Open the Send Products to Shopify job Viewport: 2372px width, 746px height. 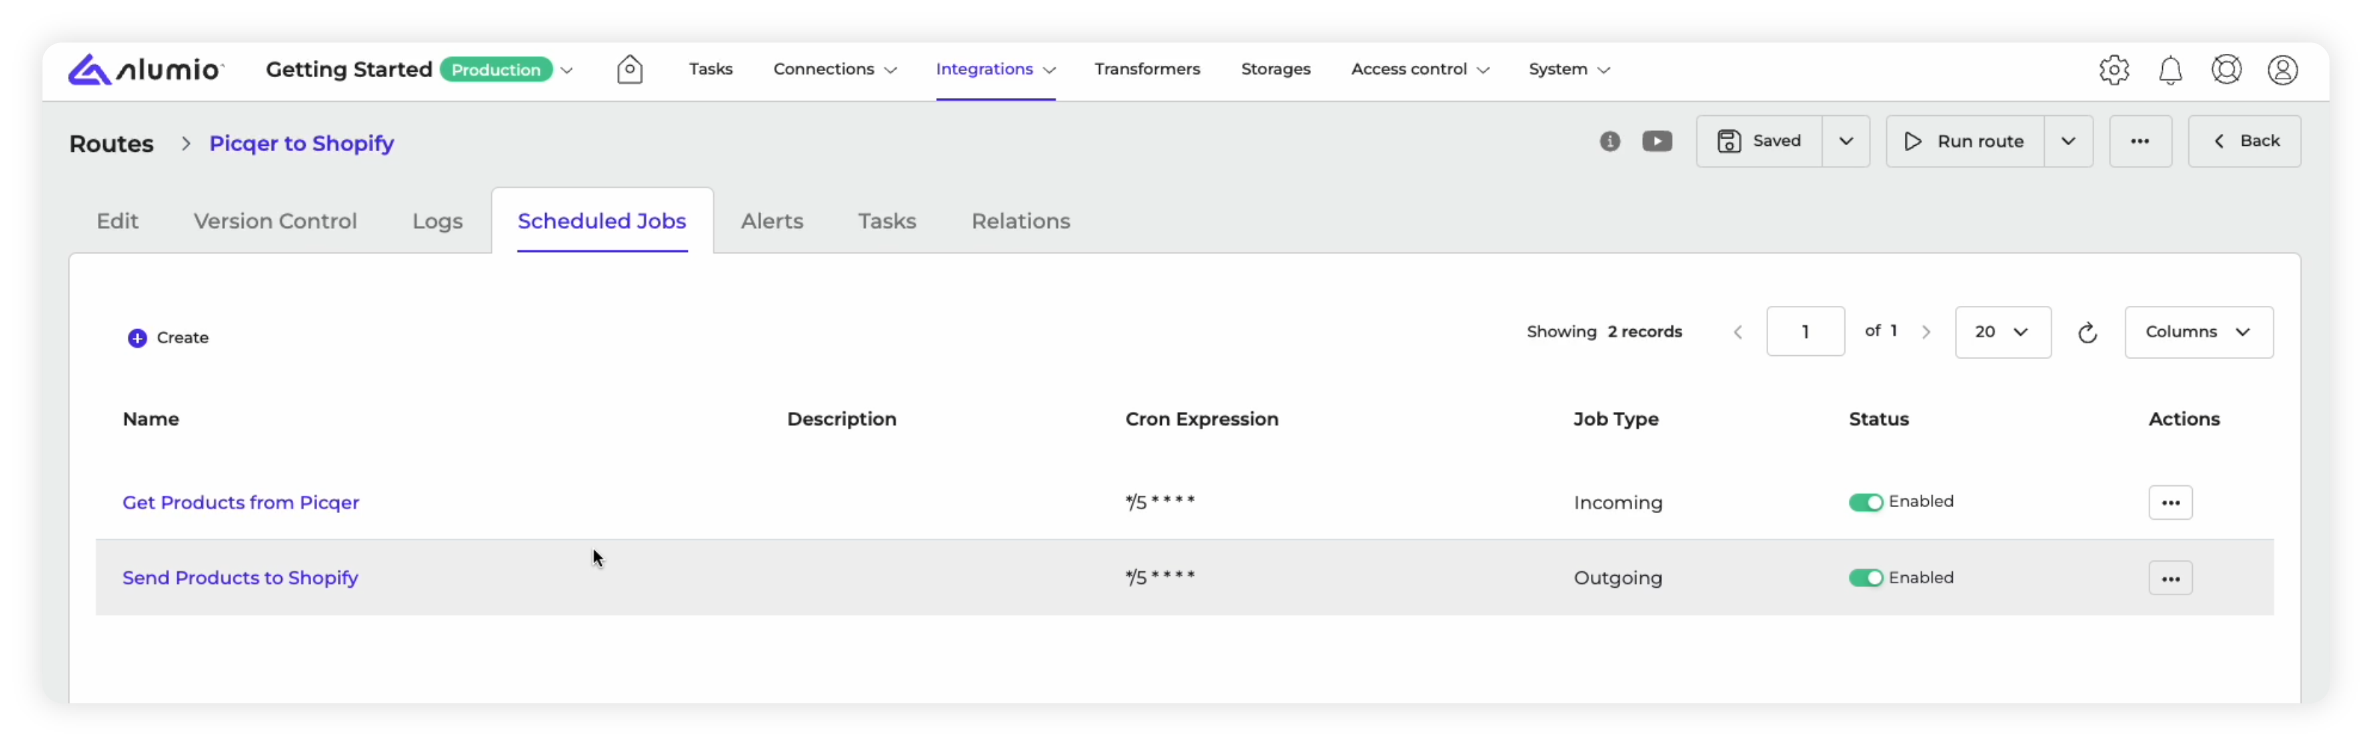point(240,578)
